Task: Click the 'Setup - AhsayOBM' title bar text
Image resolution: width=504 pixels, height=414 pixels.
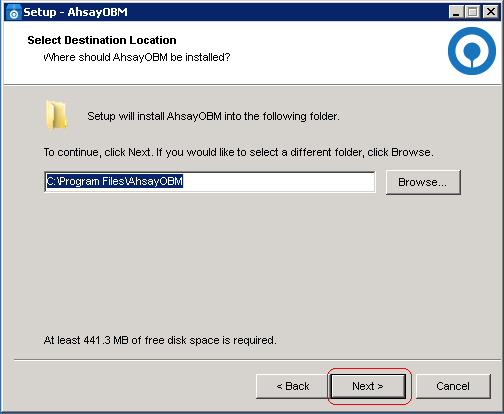Action: click(75, 12)
